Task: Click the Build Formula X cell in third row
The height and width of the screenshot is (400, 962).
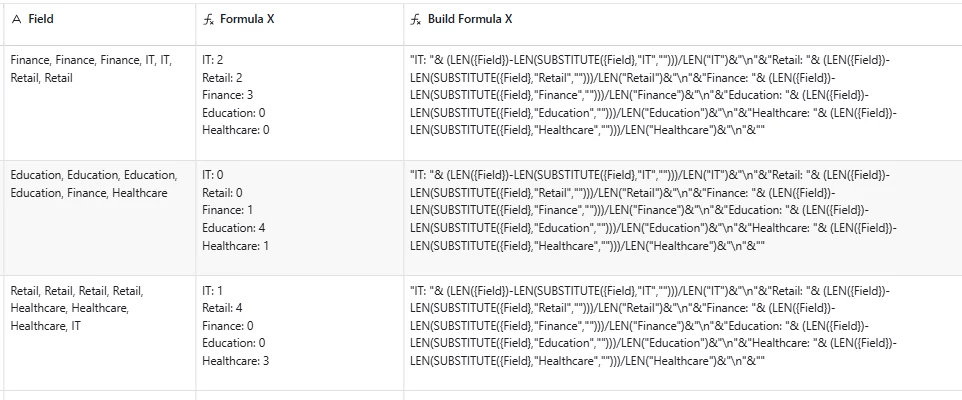Action: [x=682, y=333]
